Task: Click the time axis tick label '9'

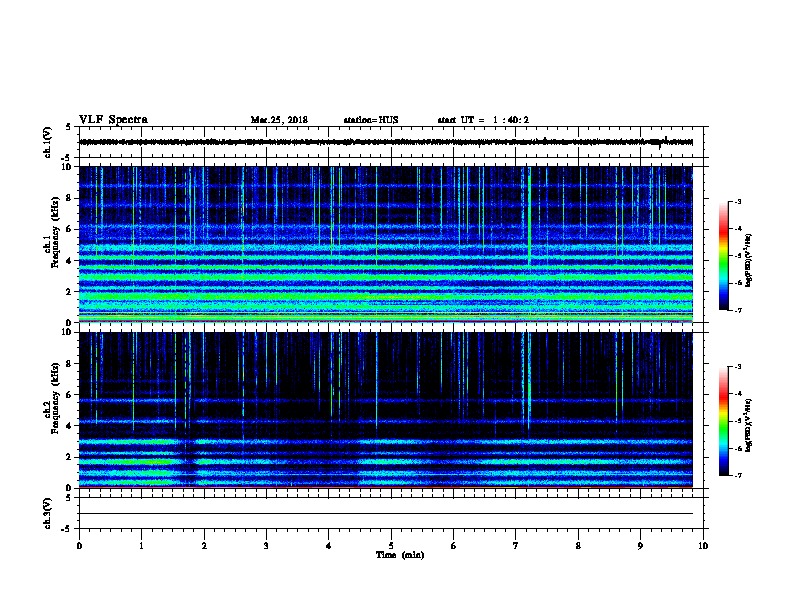Action: pos(640,546)
